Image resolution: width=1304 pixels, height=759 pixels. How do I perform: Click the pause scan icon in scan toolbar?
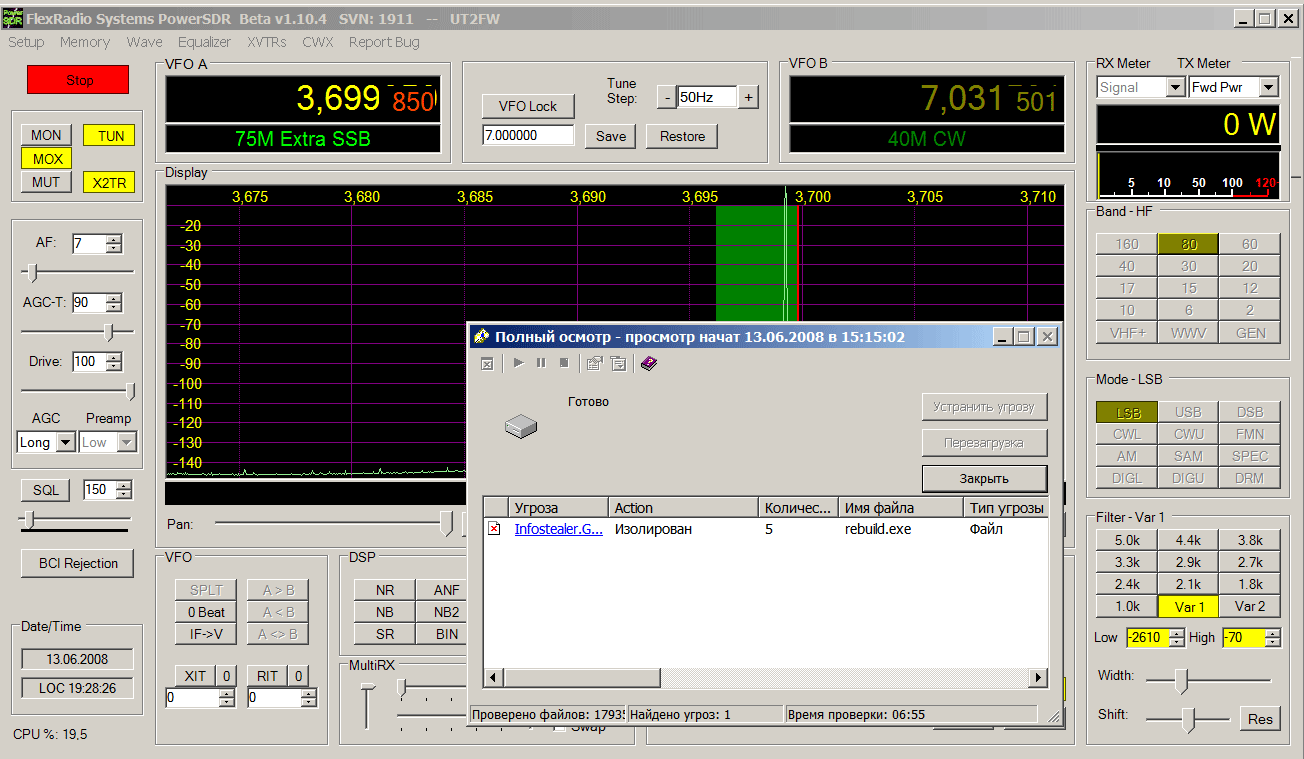541,363
